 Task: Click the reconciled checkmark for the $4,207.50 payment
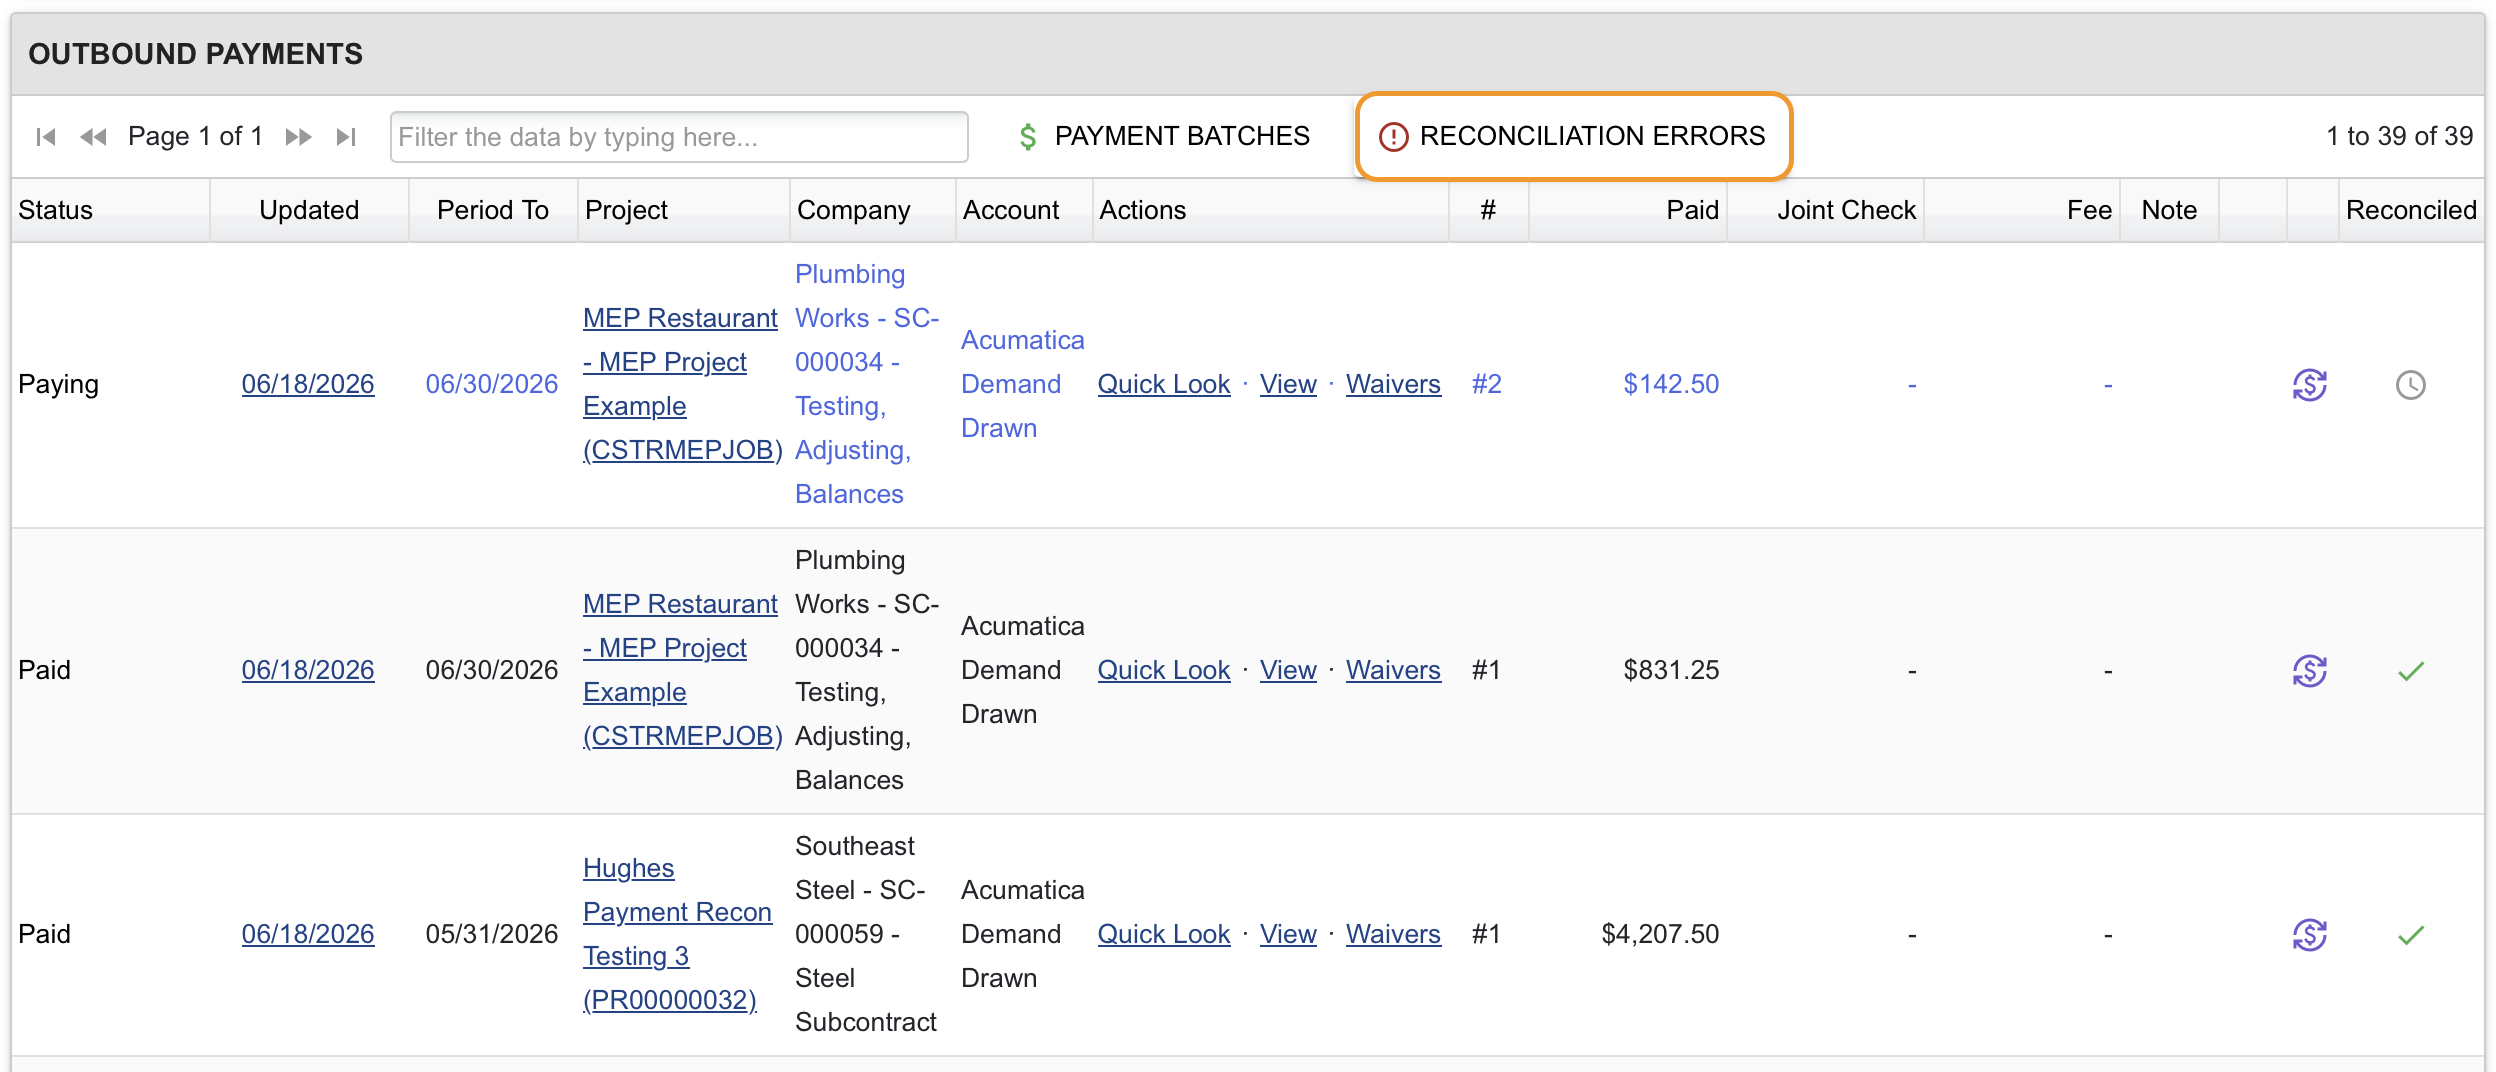click(2411, 935)
